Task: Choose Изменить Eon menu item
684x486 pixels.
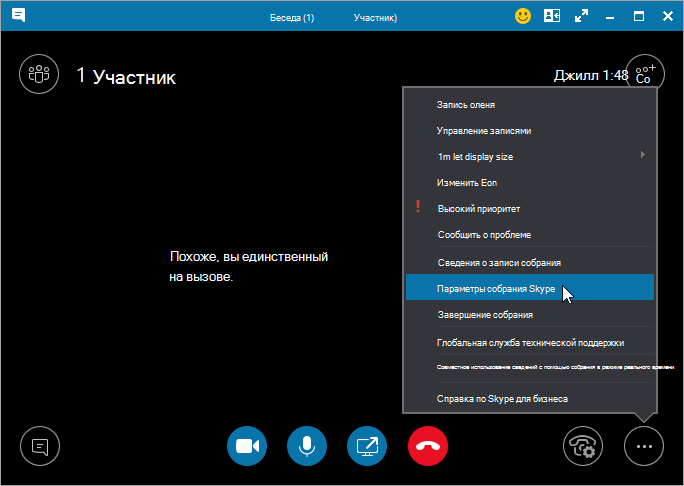Action: point(530,183)
